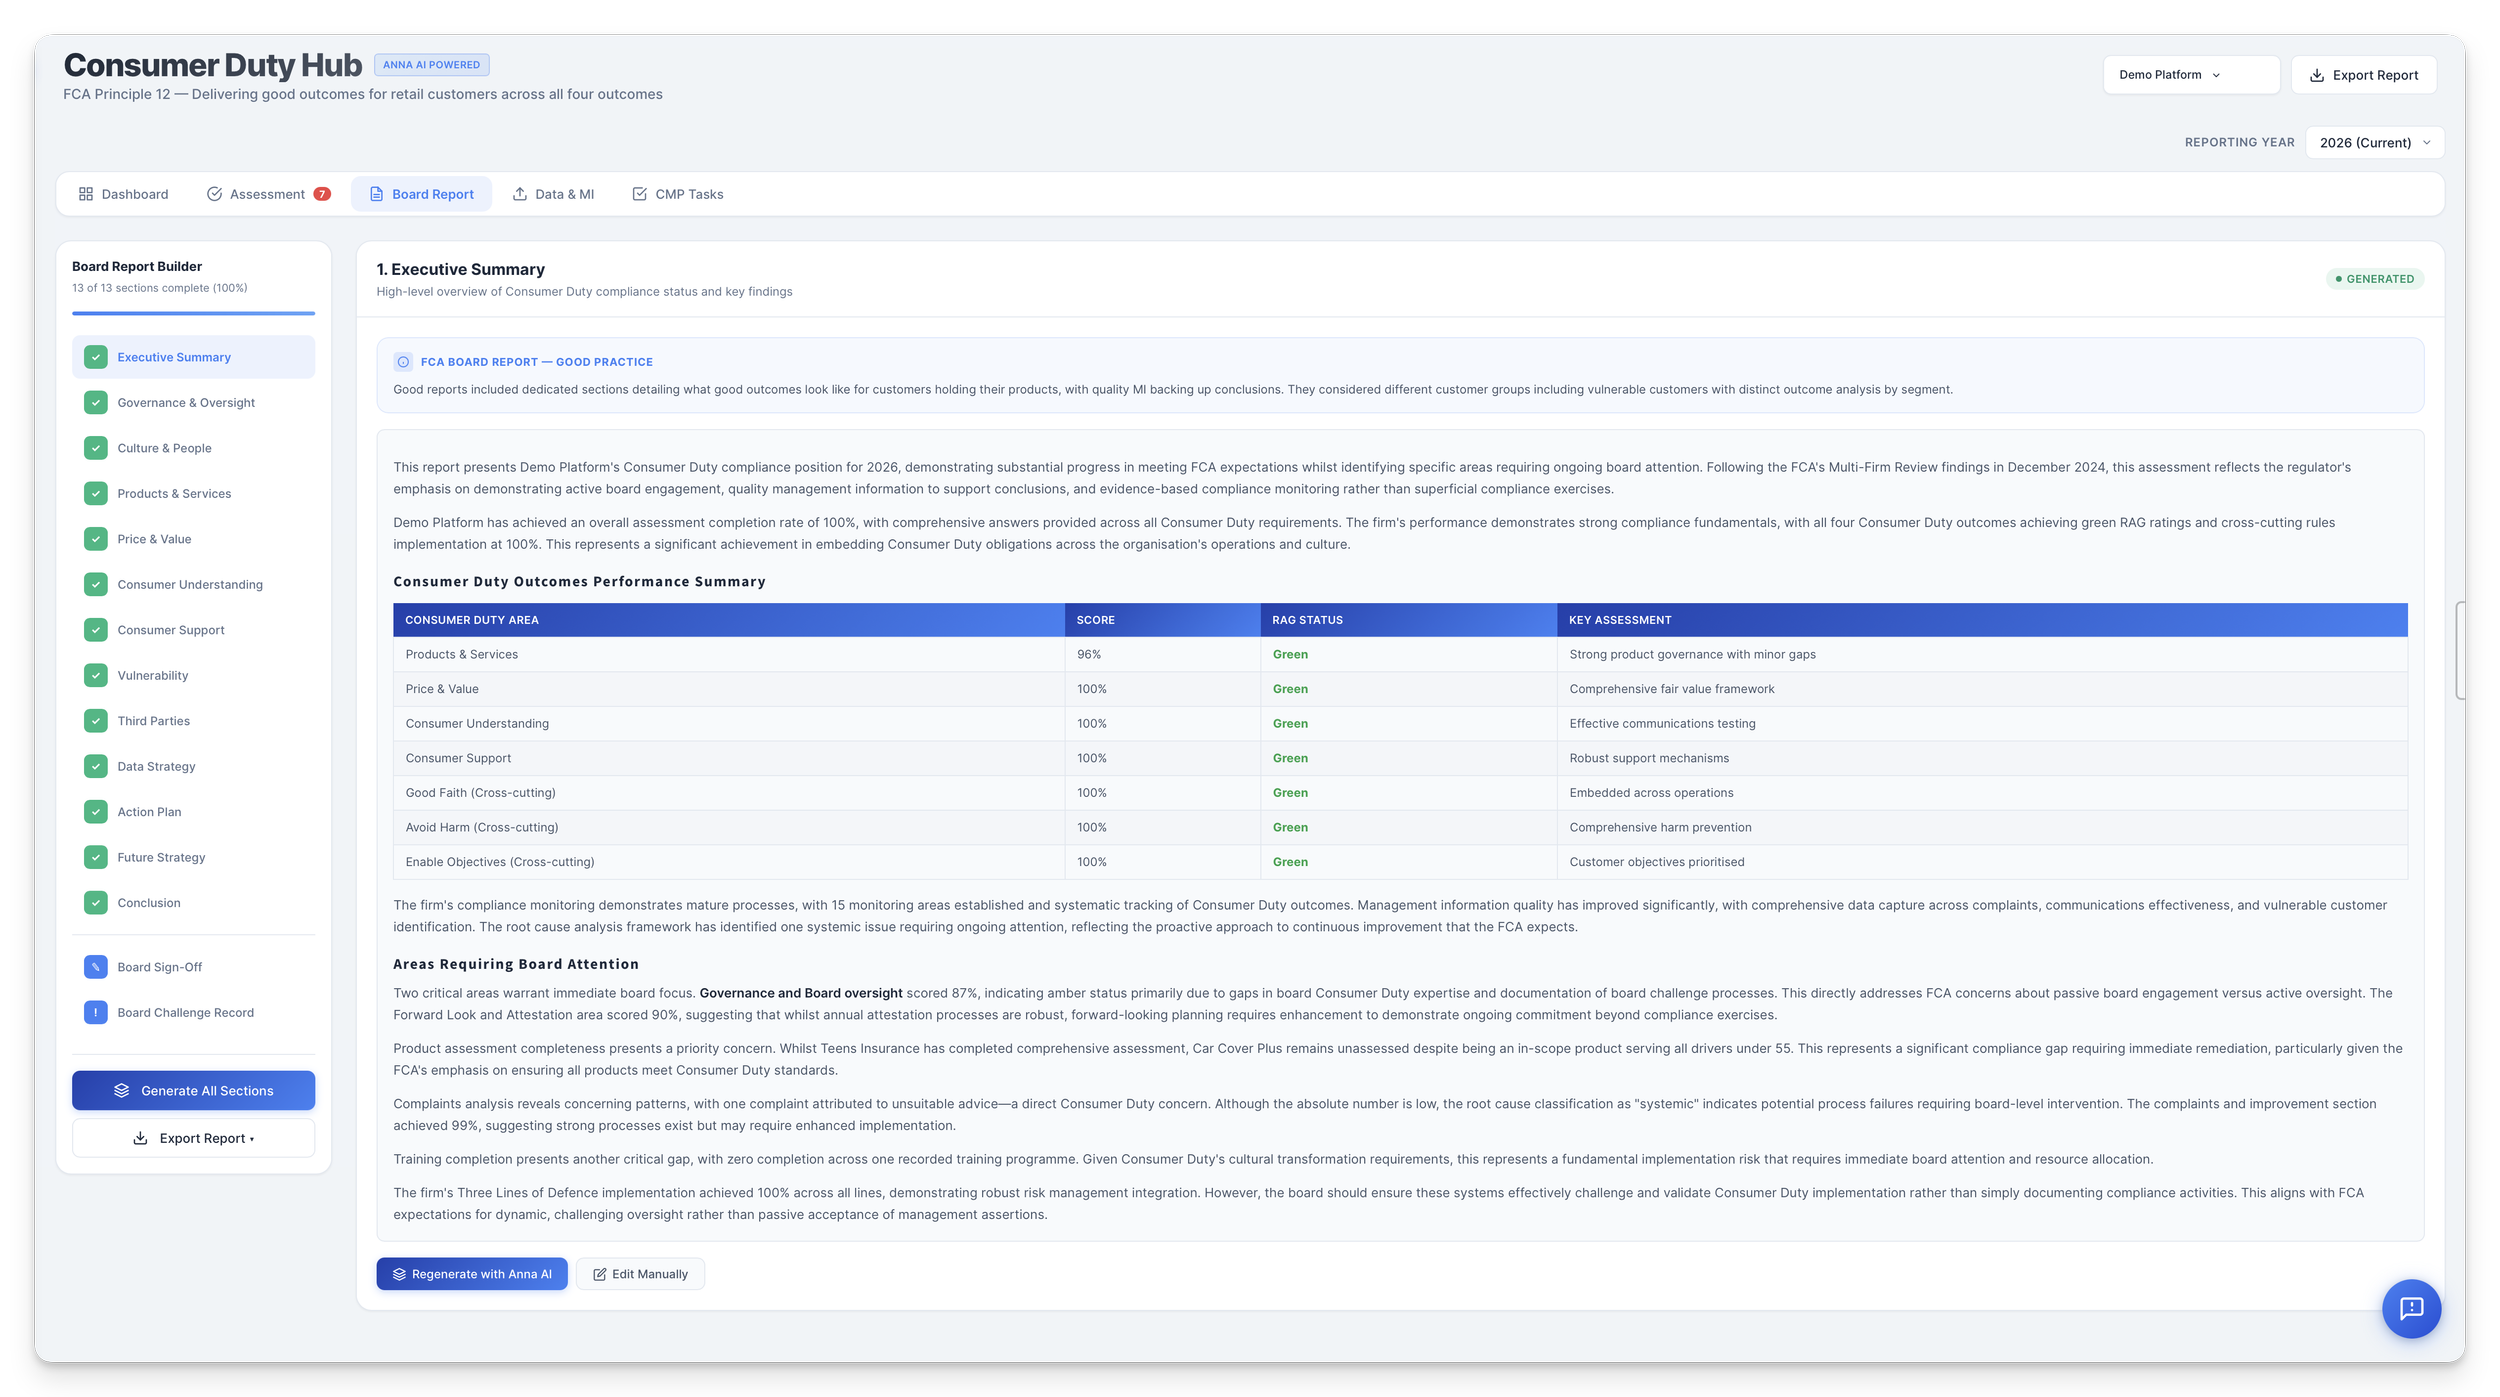The image size is (2500, 1397).
Task: Click the Assessment notification badge showing 7
Action: pyautogui.click(x=322, y=194)
